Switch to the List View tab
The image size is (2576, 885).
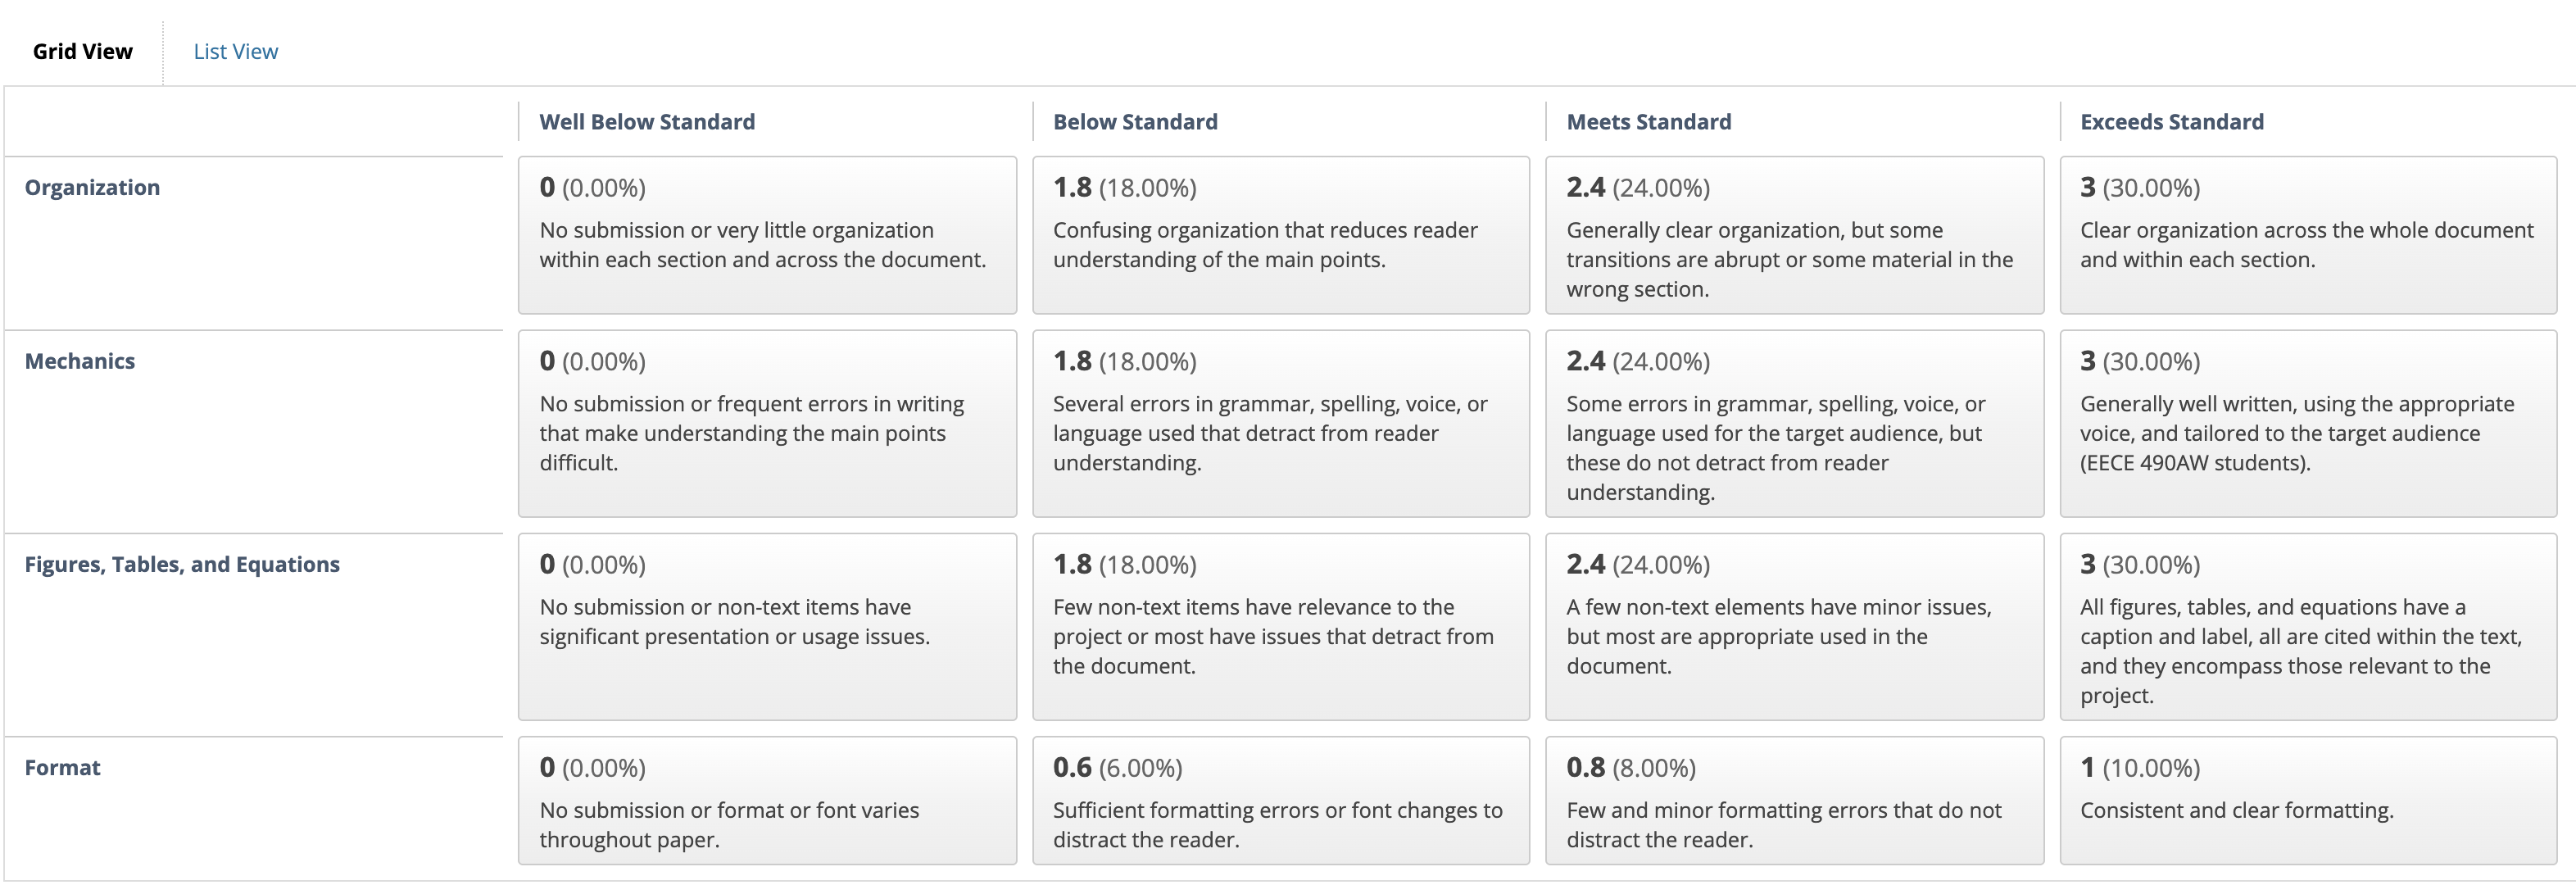pos(235,51)
